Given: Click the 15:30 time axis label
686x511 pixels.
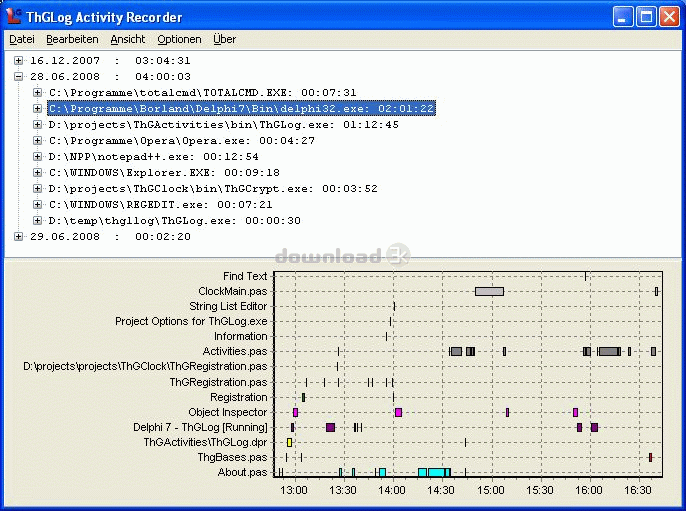Looking at the screenshot, I should (539, 490).
